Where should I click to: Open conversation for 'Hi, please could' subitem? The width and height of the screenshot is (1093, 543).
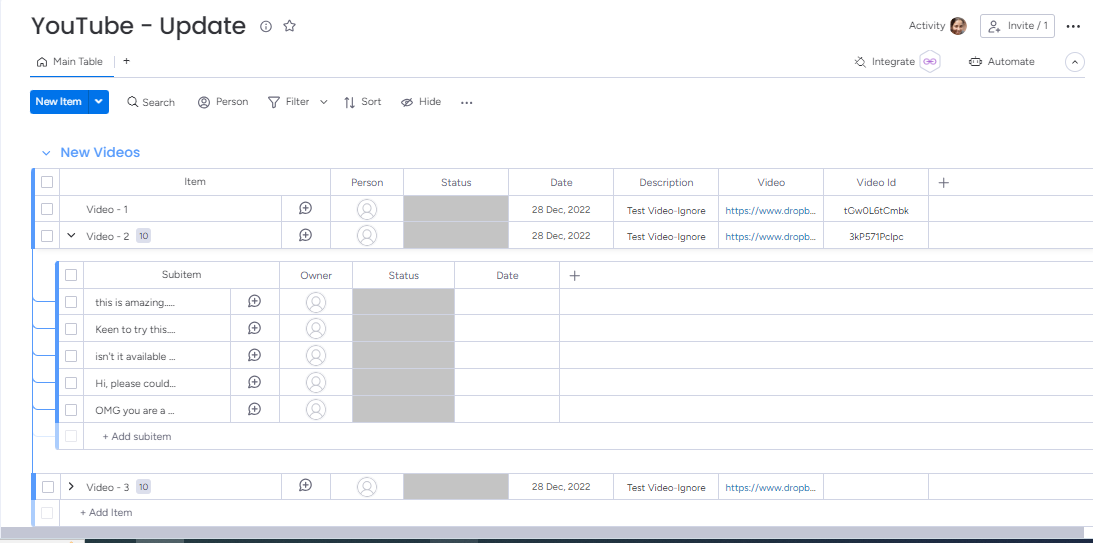coord(254,382)
